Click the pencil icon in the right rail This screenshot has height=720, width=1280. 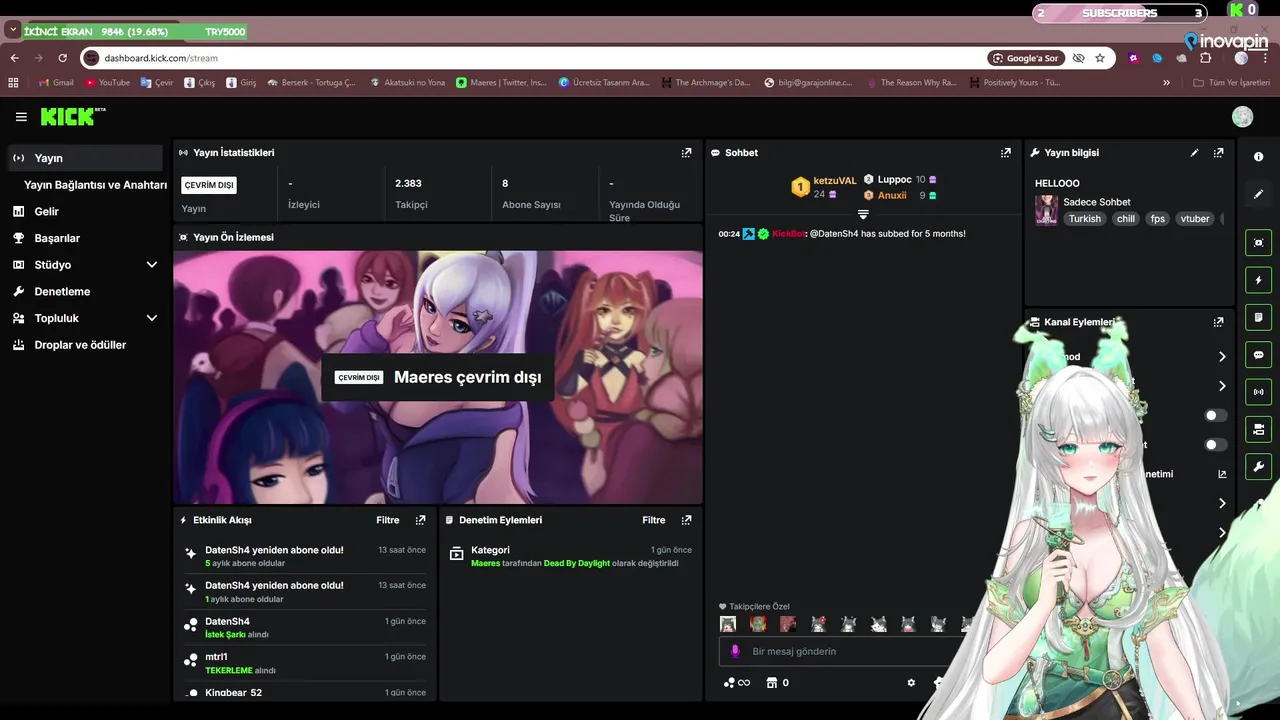(x=1258, y=194)
